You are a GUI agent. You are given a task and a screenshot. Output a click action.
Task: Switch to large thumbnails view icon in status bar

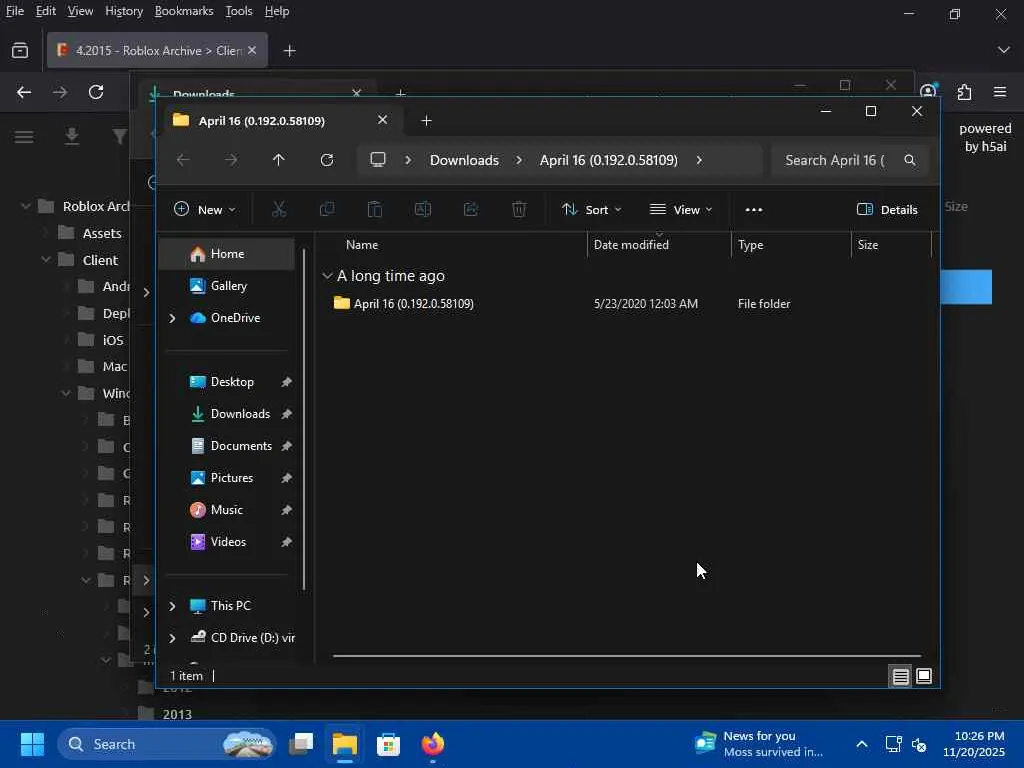[x=924, y=676]
